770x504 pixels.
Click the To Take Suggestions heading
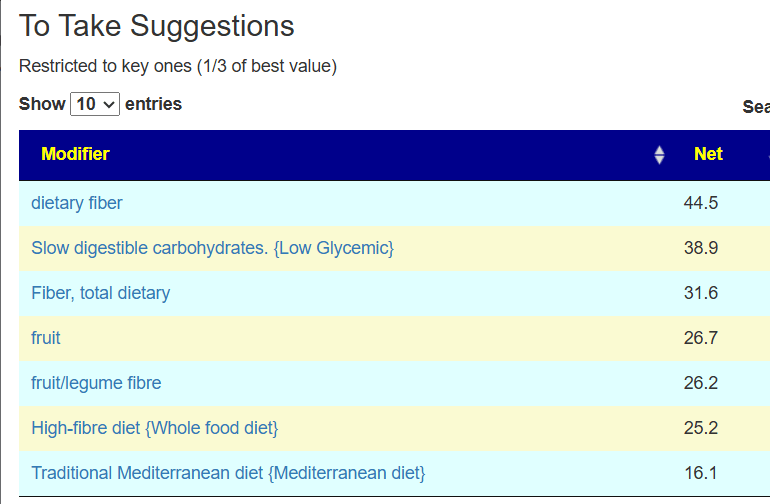click(157, 26)
